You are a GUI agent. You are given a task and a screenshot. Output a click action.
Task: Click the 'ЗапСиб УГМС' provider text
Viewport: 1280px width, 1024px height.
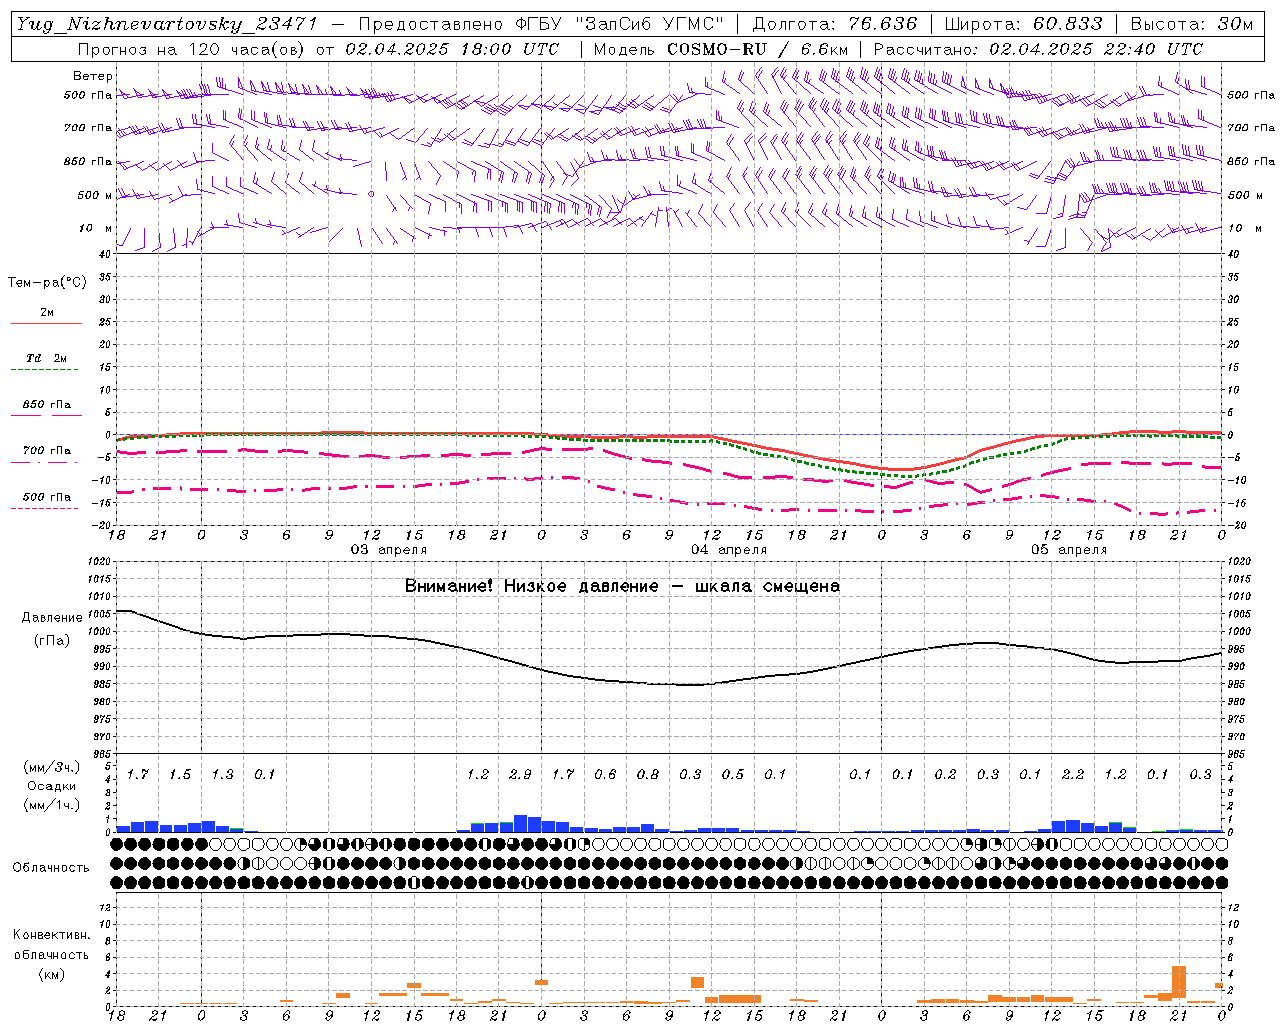(649, 24)
